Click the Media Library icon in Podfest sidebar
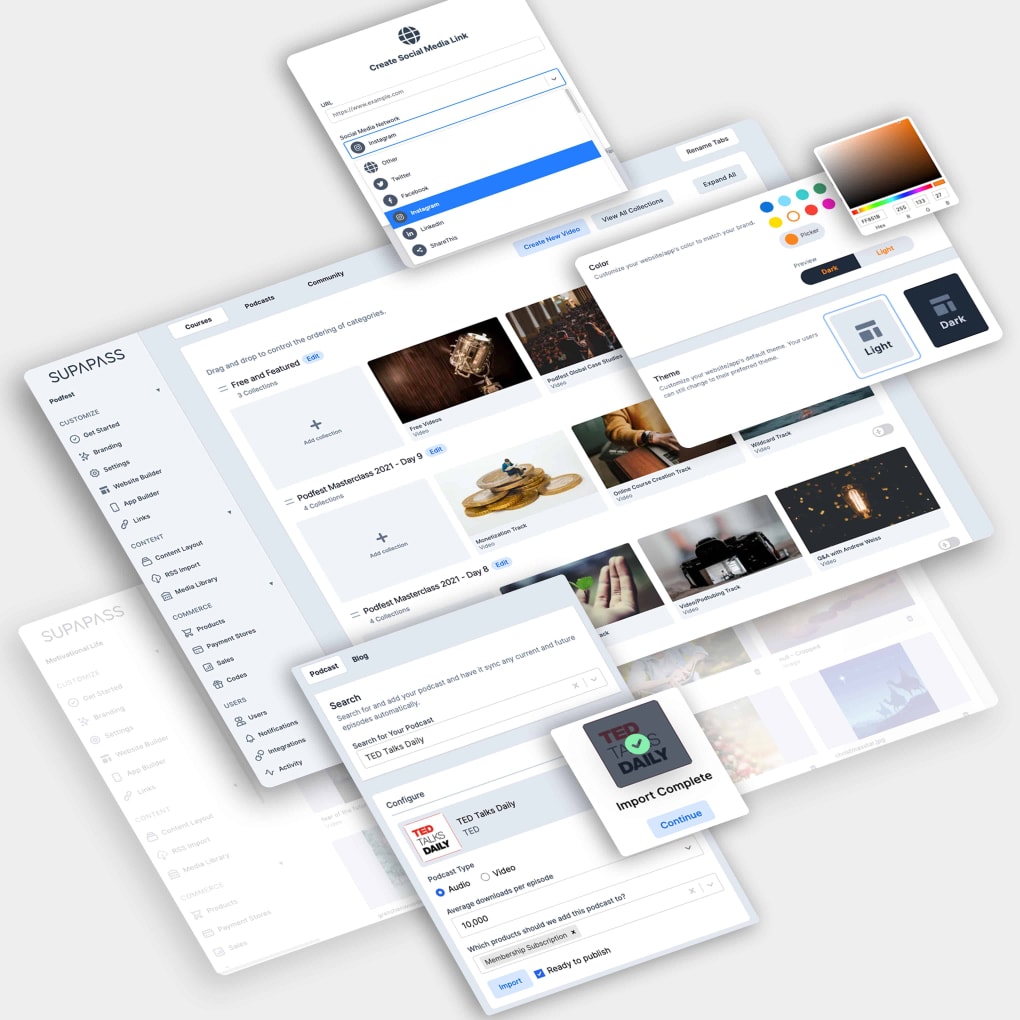Viewport: 1020px width, 1020px height. pos(167,595)
